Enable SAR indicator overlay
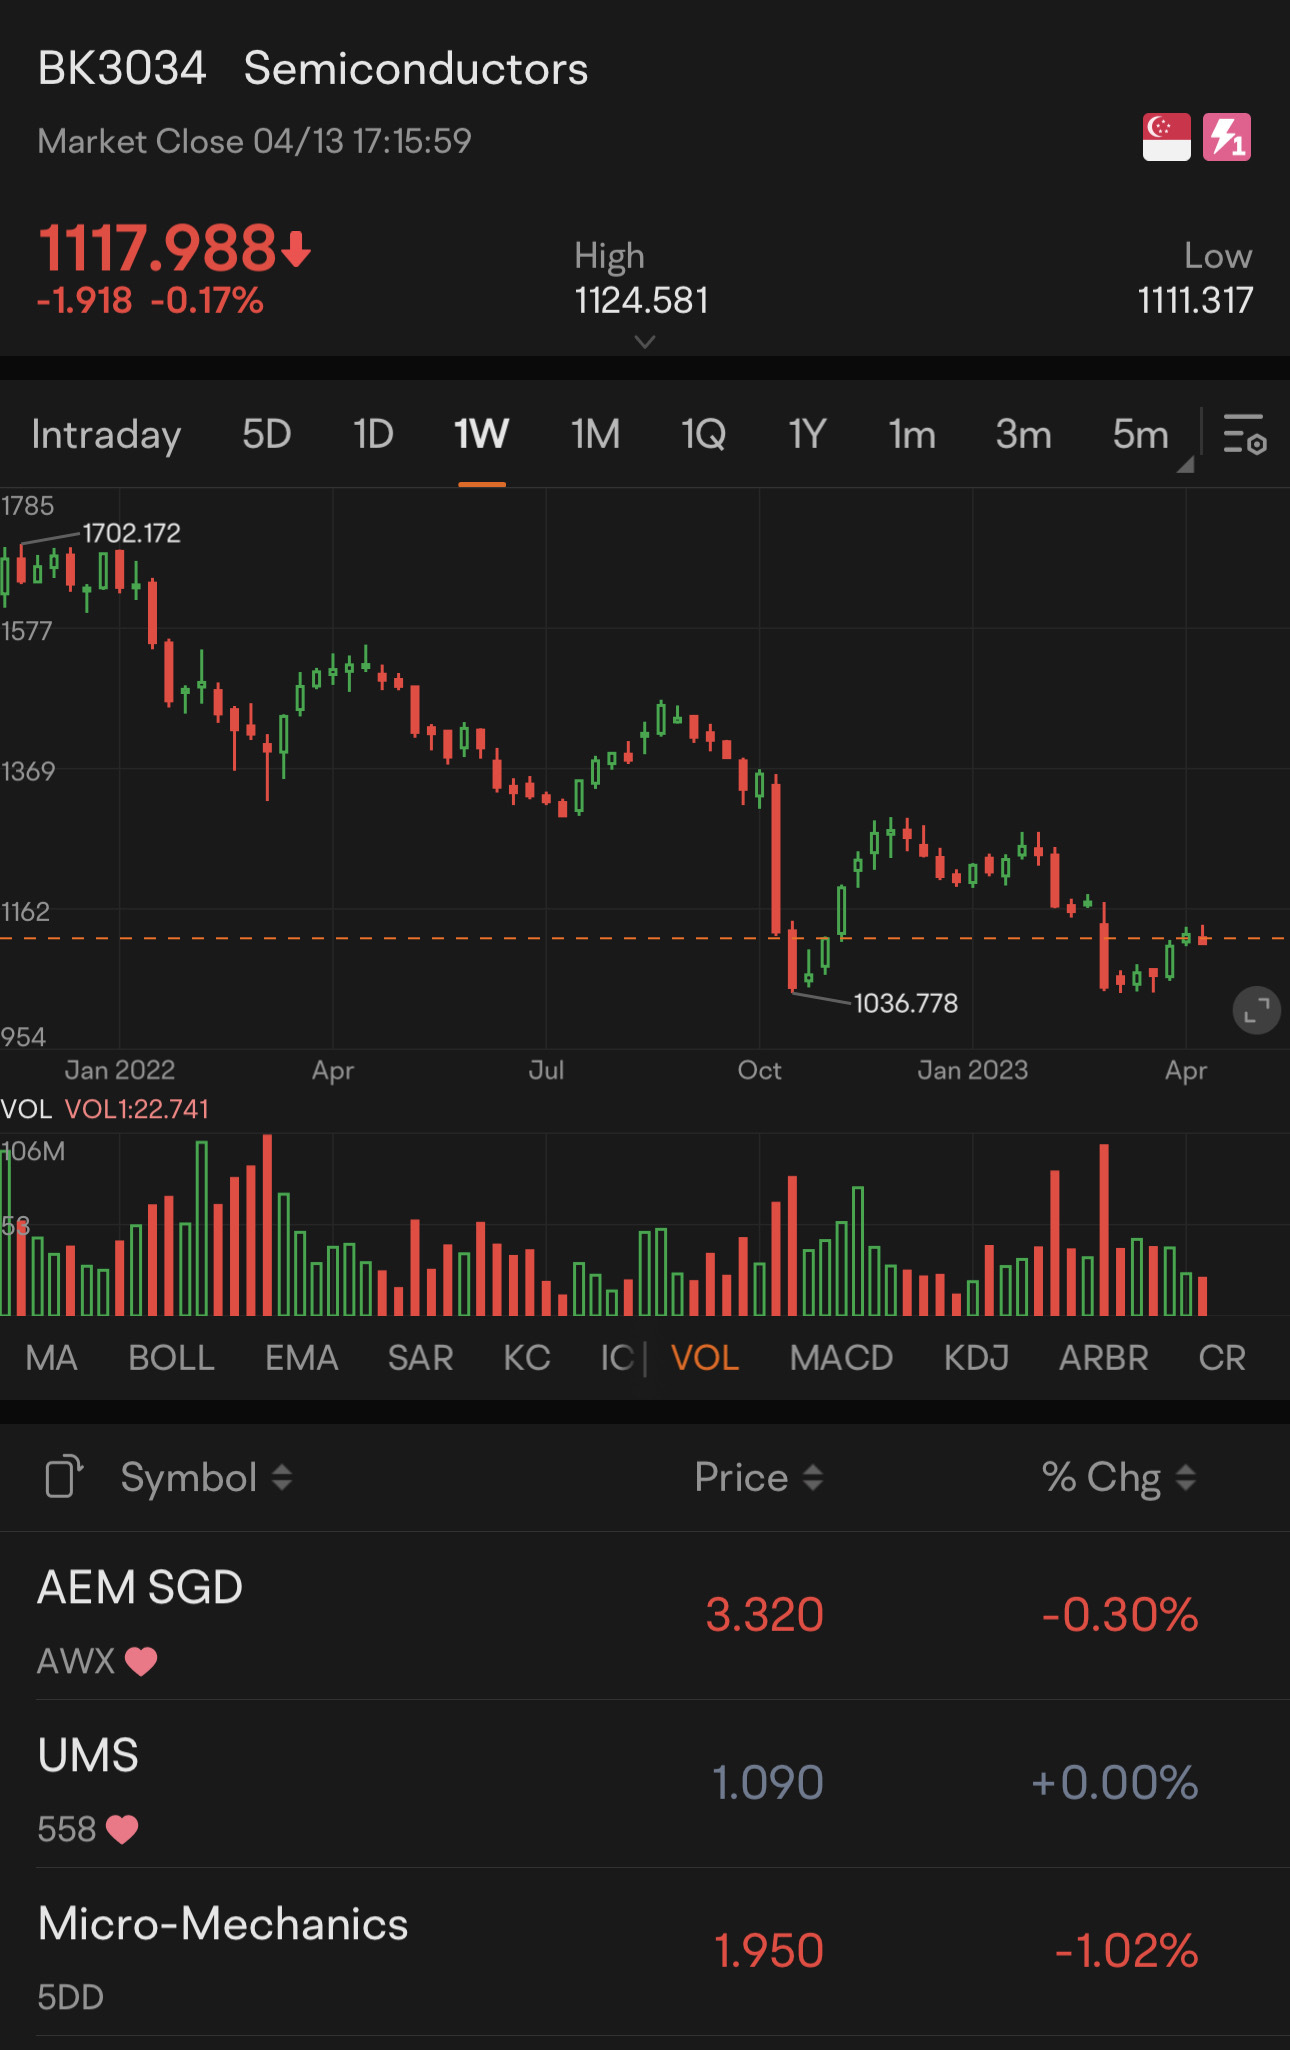 pyautogui.click(x=420, y=1358)
